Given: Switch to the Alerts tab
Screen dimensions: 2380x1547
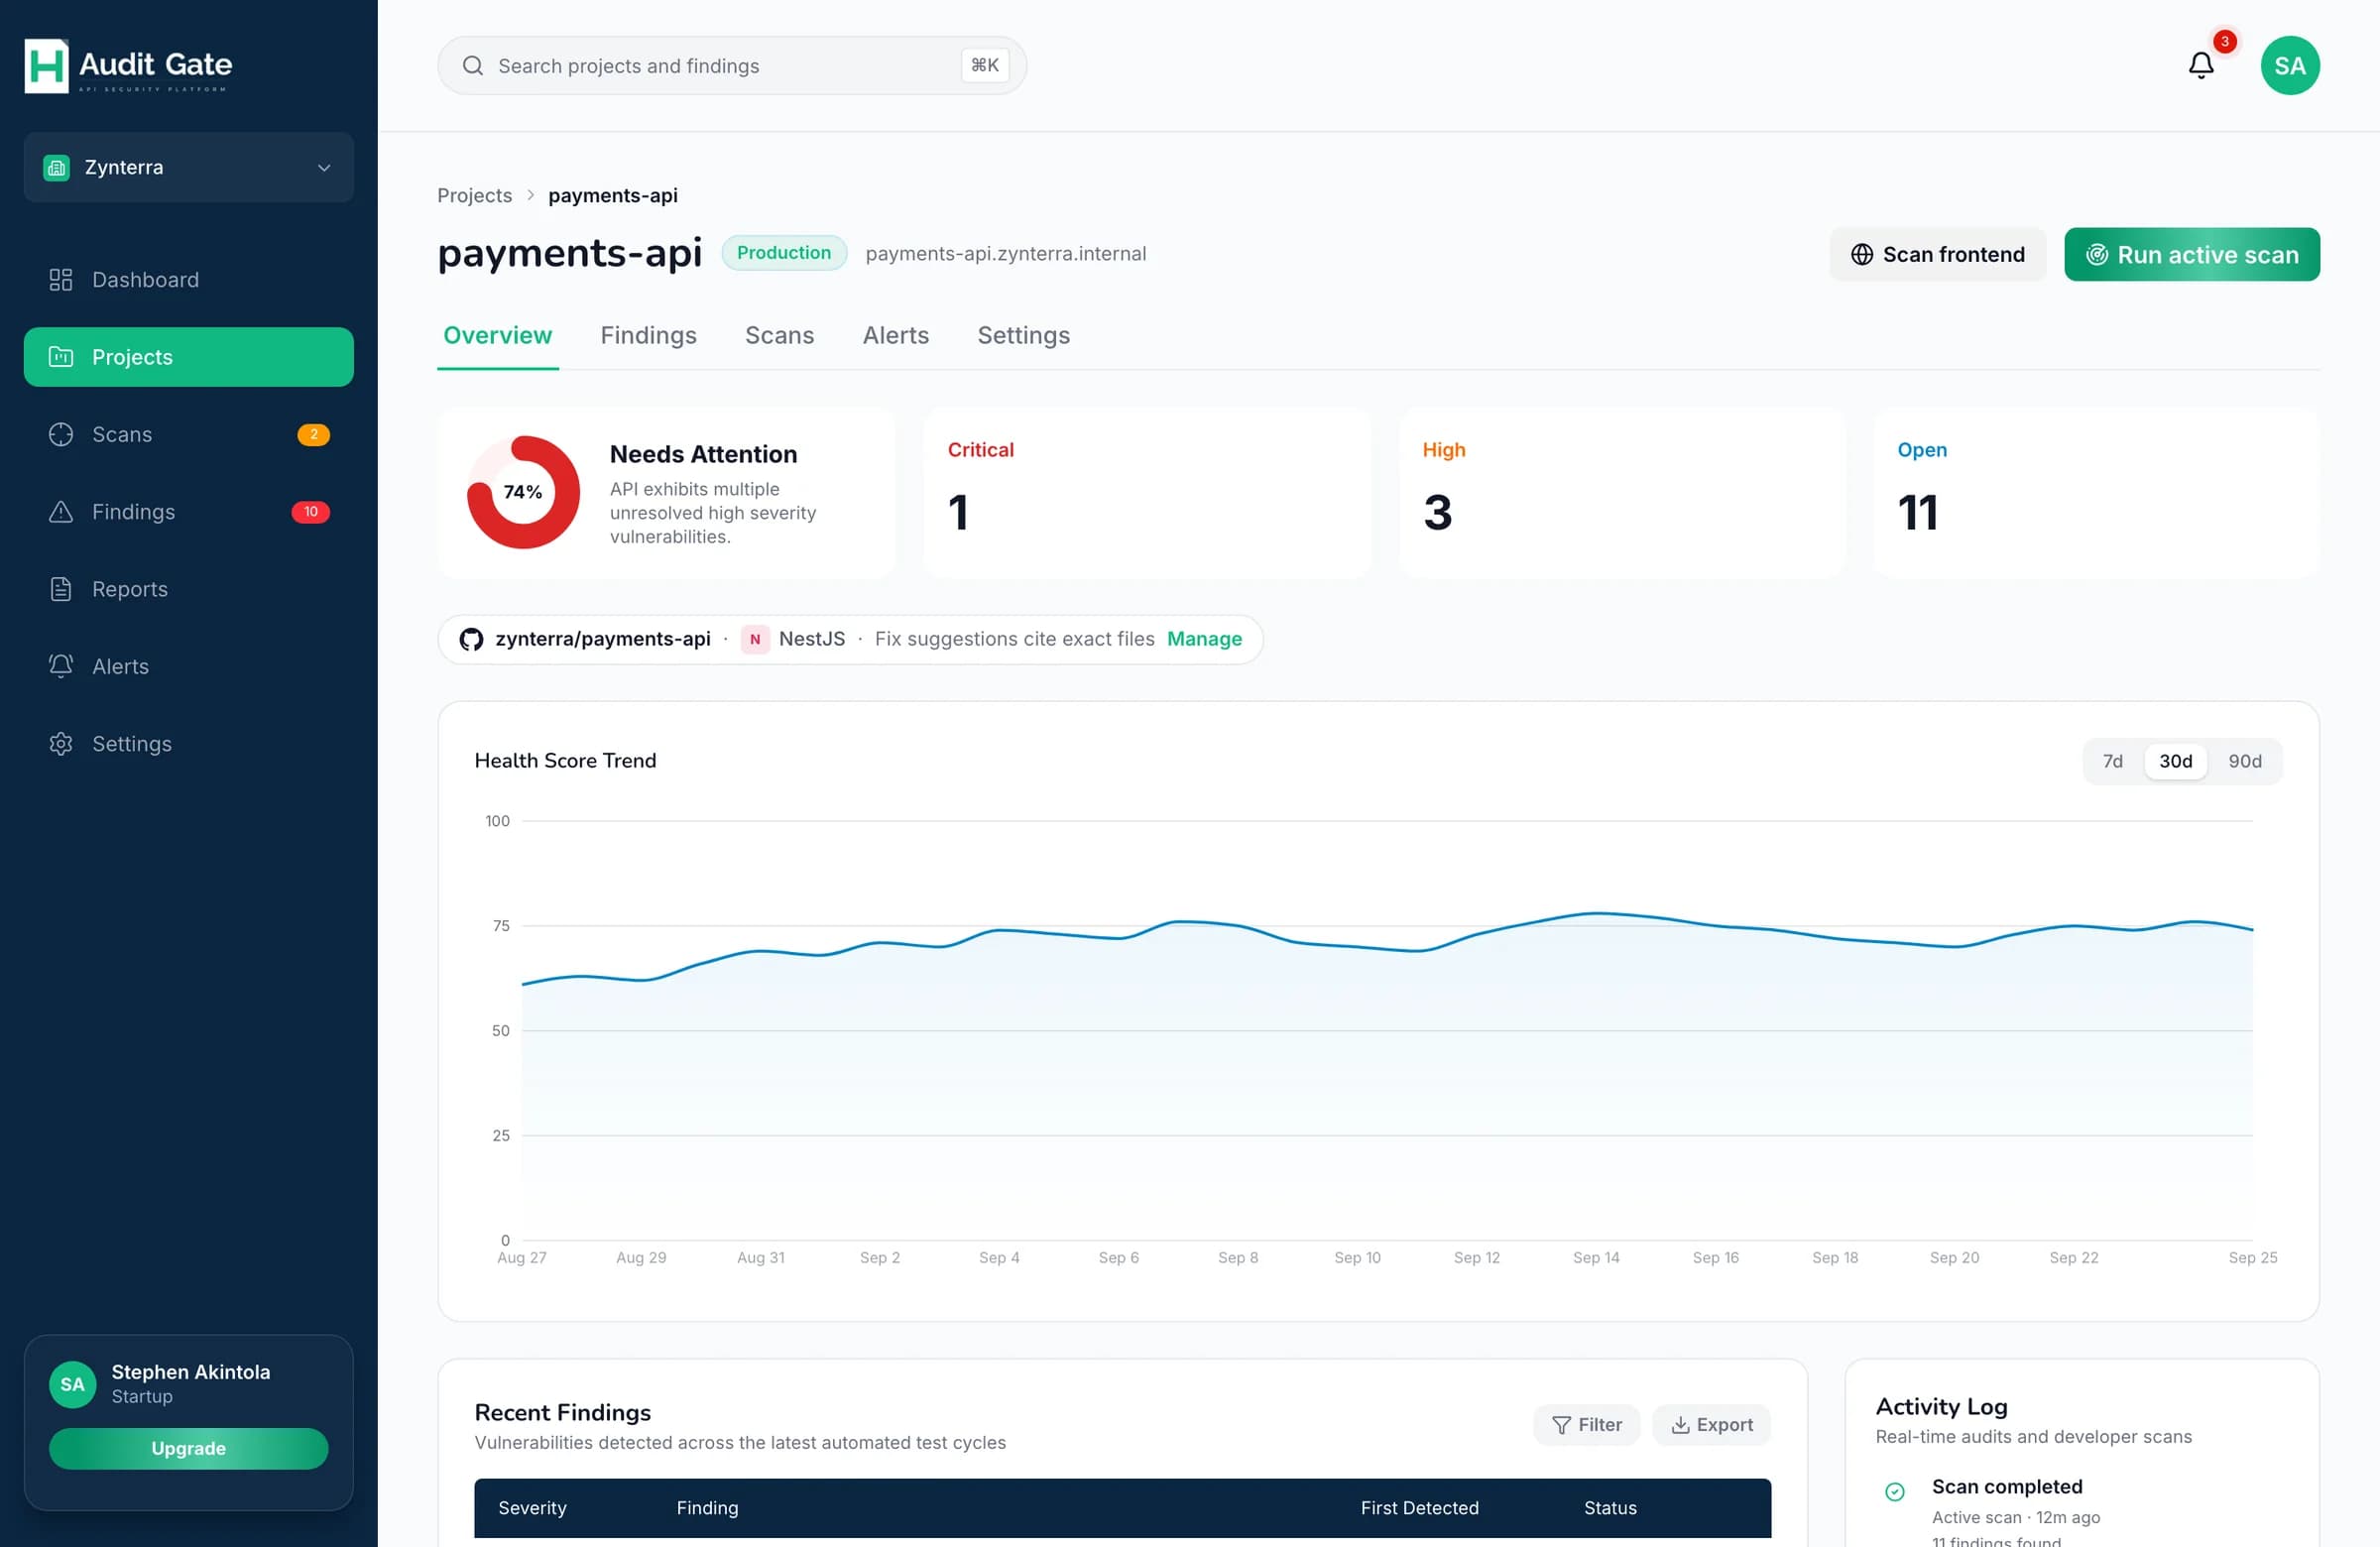Looking at the screenshot, I should 896,335.
